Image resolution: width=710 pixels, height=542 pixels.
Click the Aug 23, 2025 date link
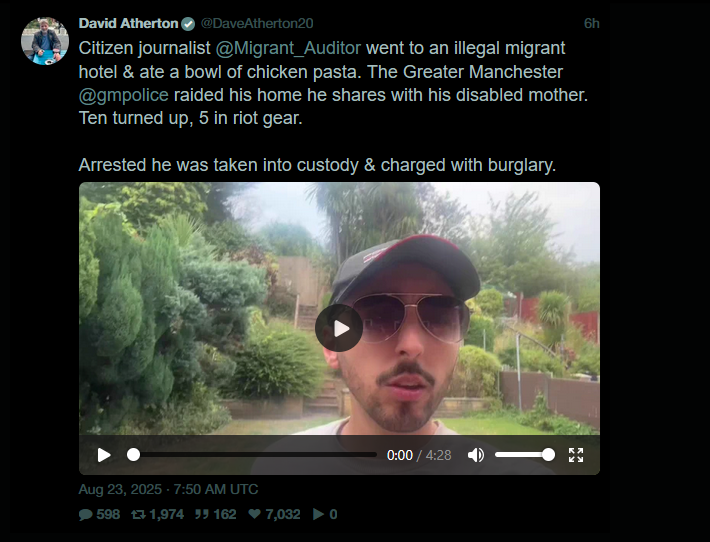pos(168,489)
